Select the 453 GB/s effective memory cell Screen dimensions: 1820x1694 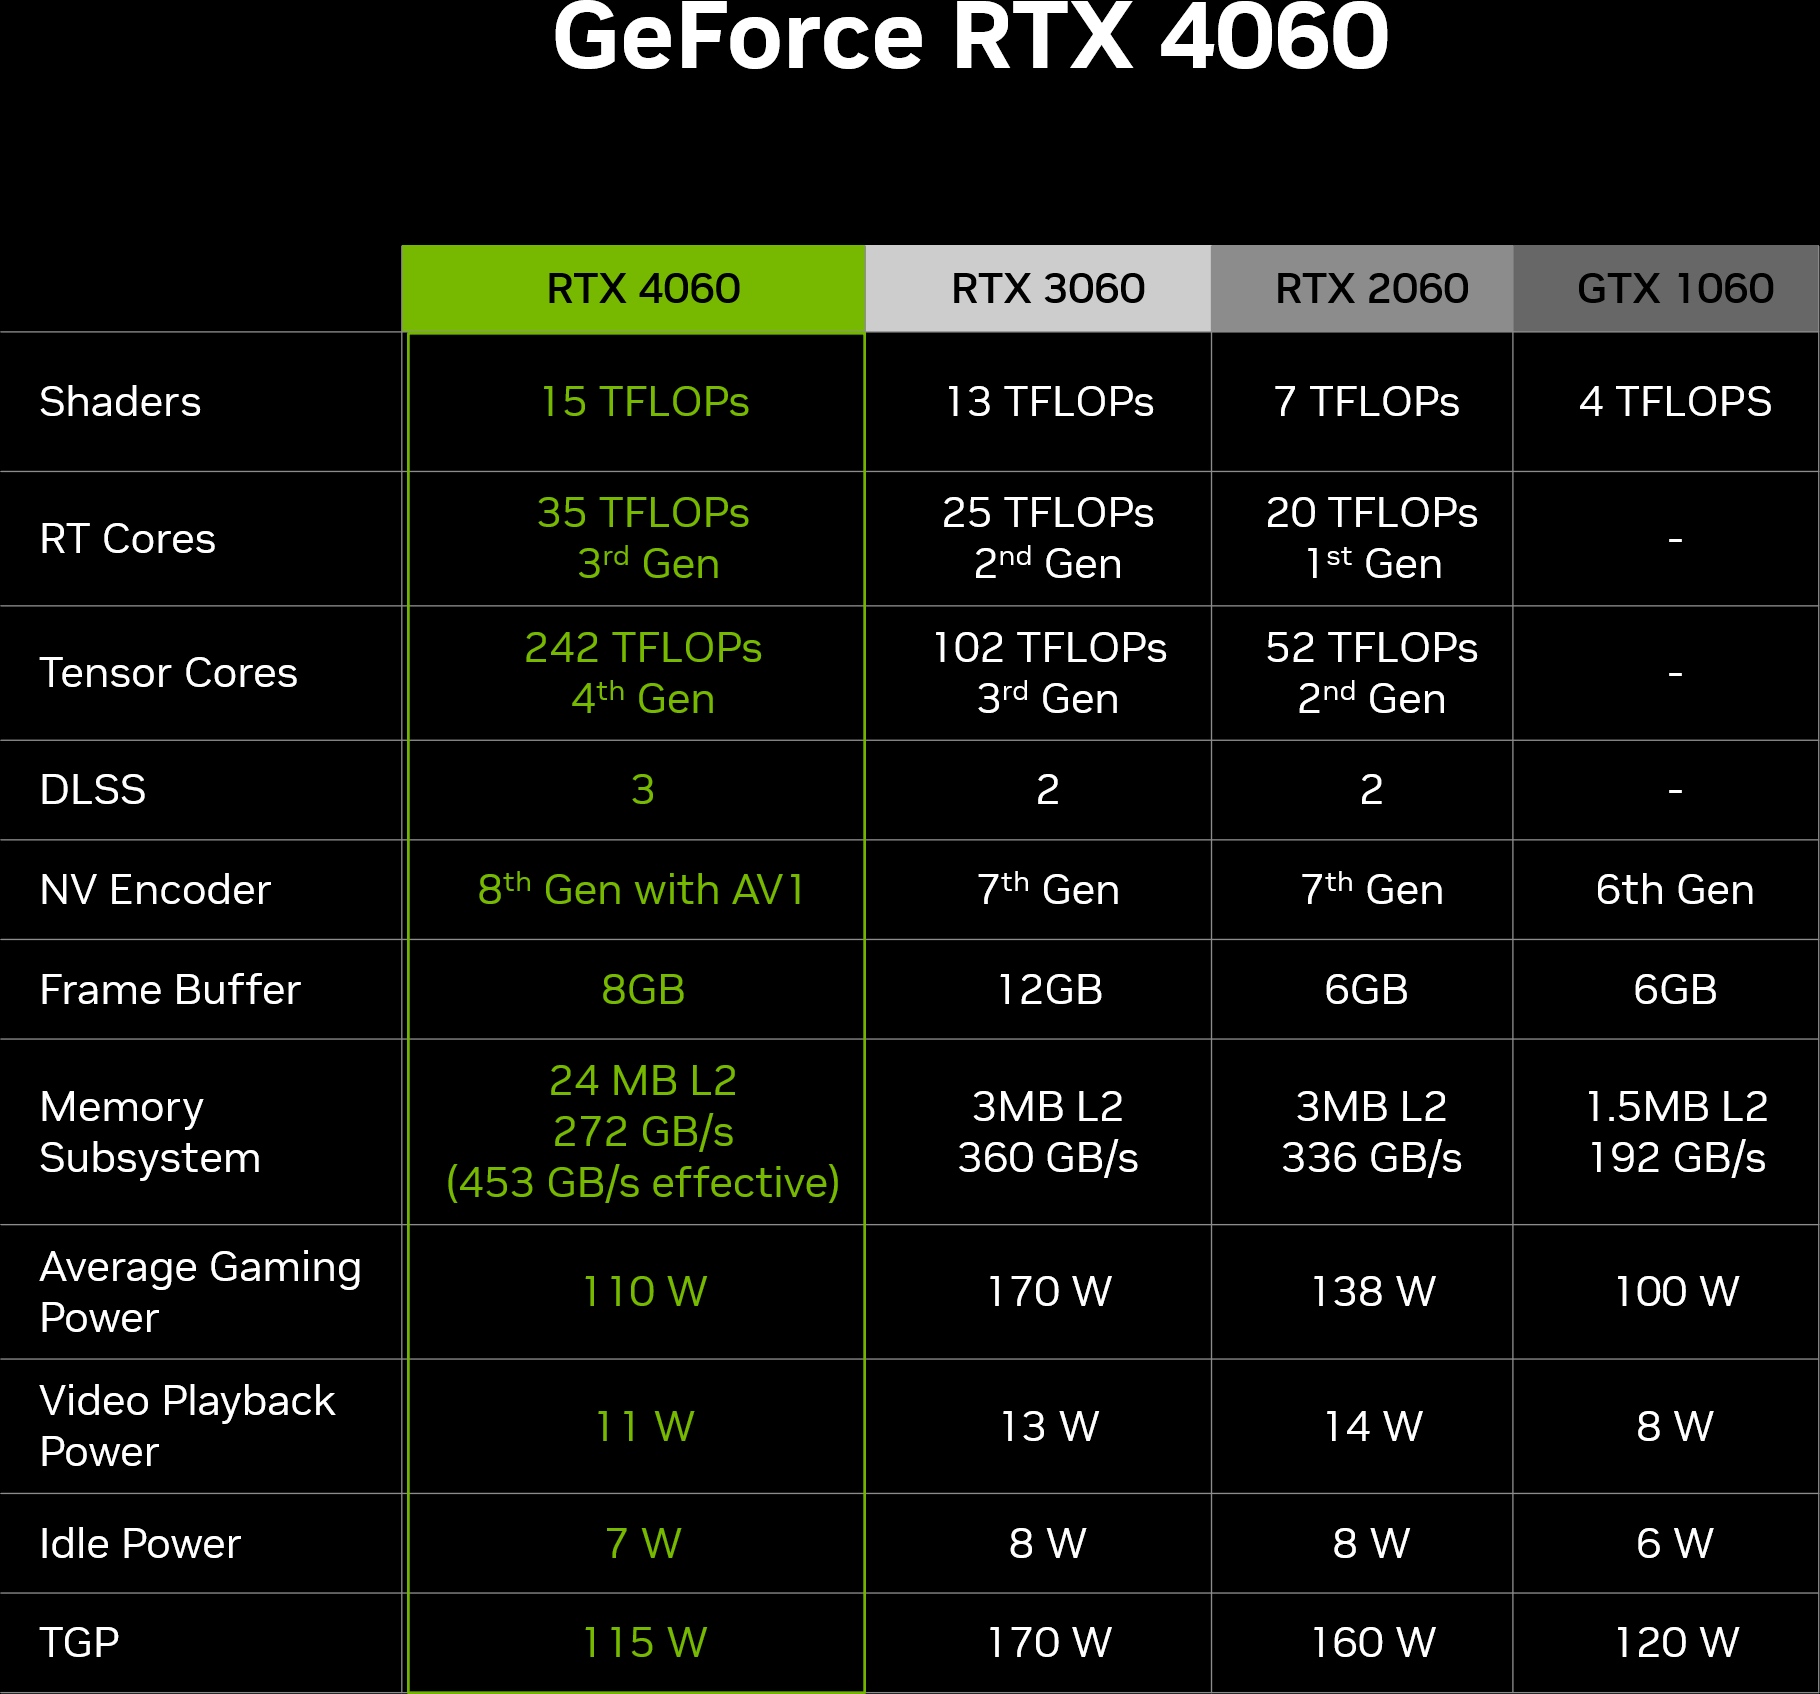coord(642,1182)
